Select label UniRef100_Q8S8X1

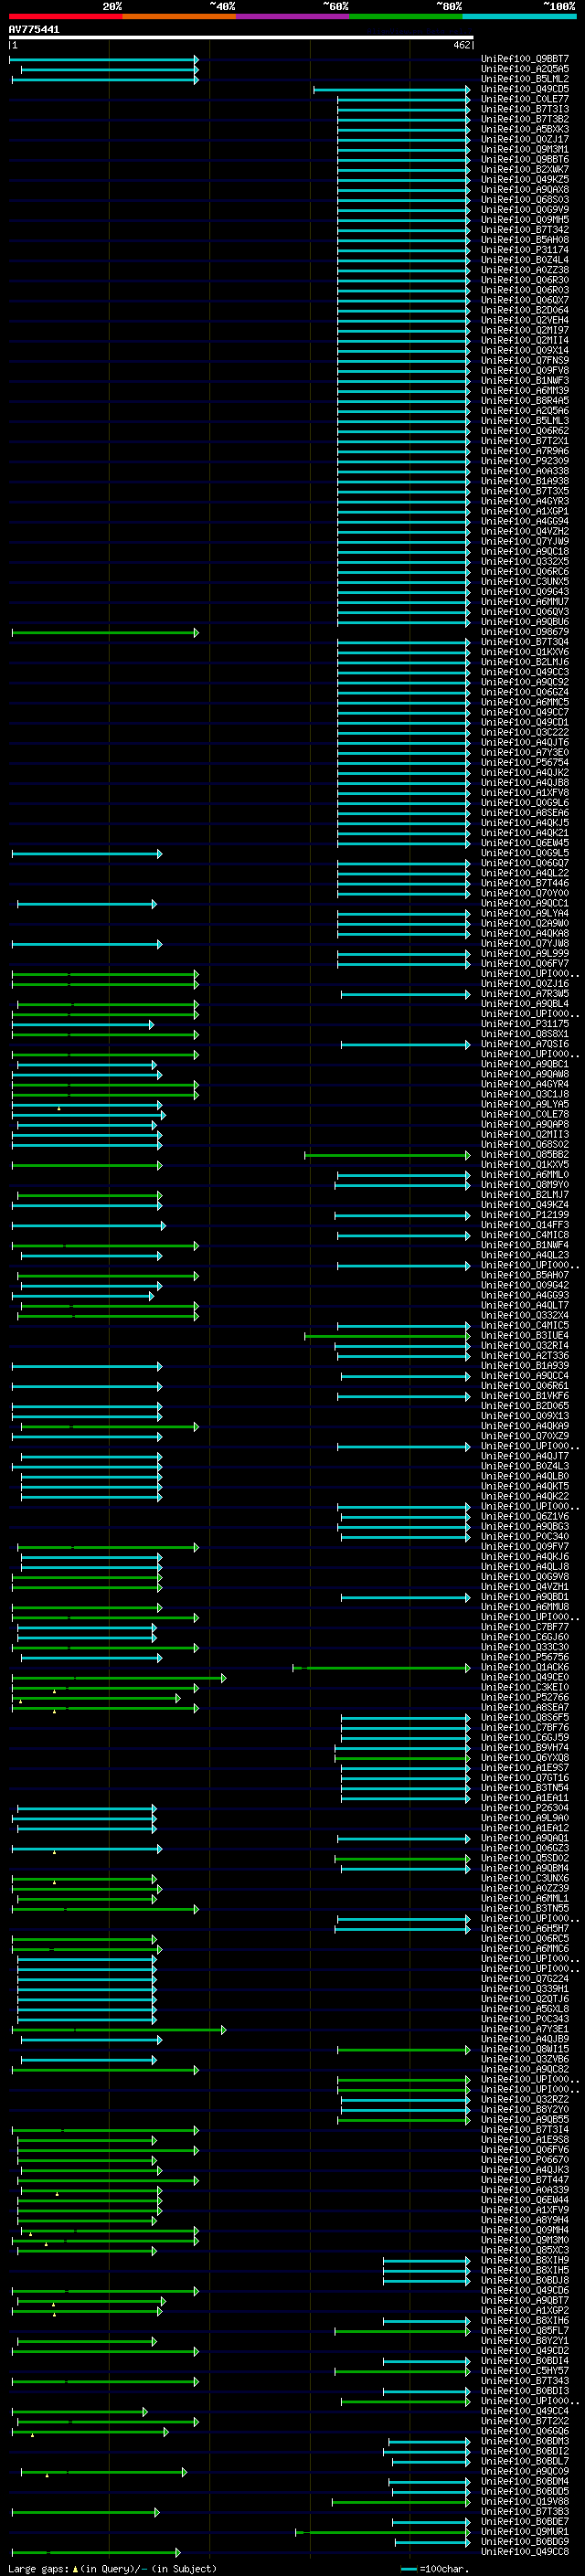point(524,1034)
